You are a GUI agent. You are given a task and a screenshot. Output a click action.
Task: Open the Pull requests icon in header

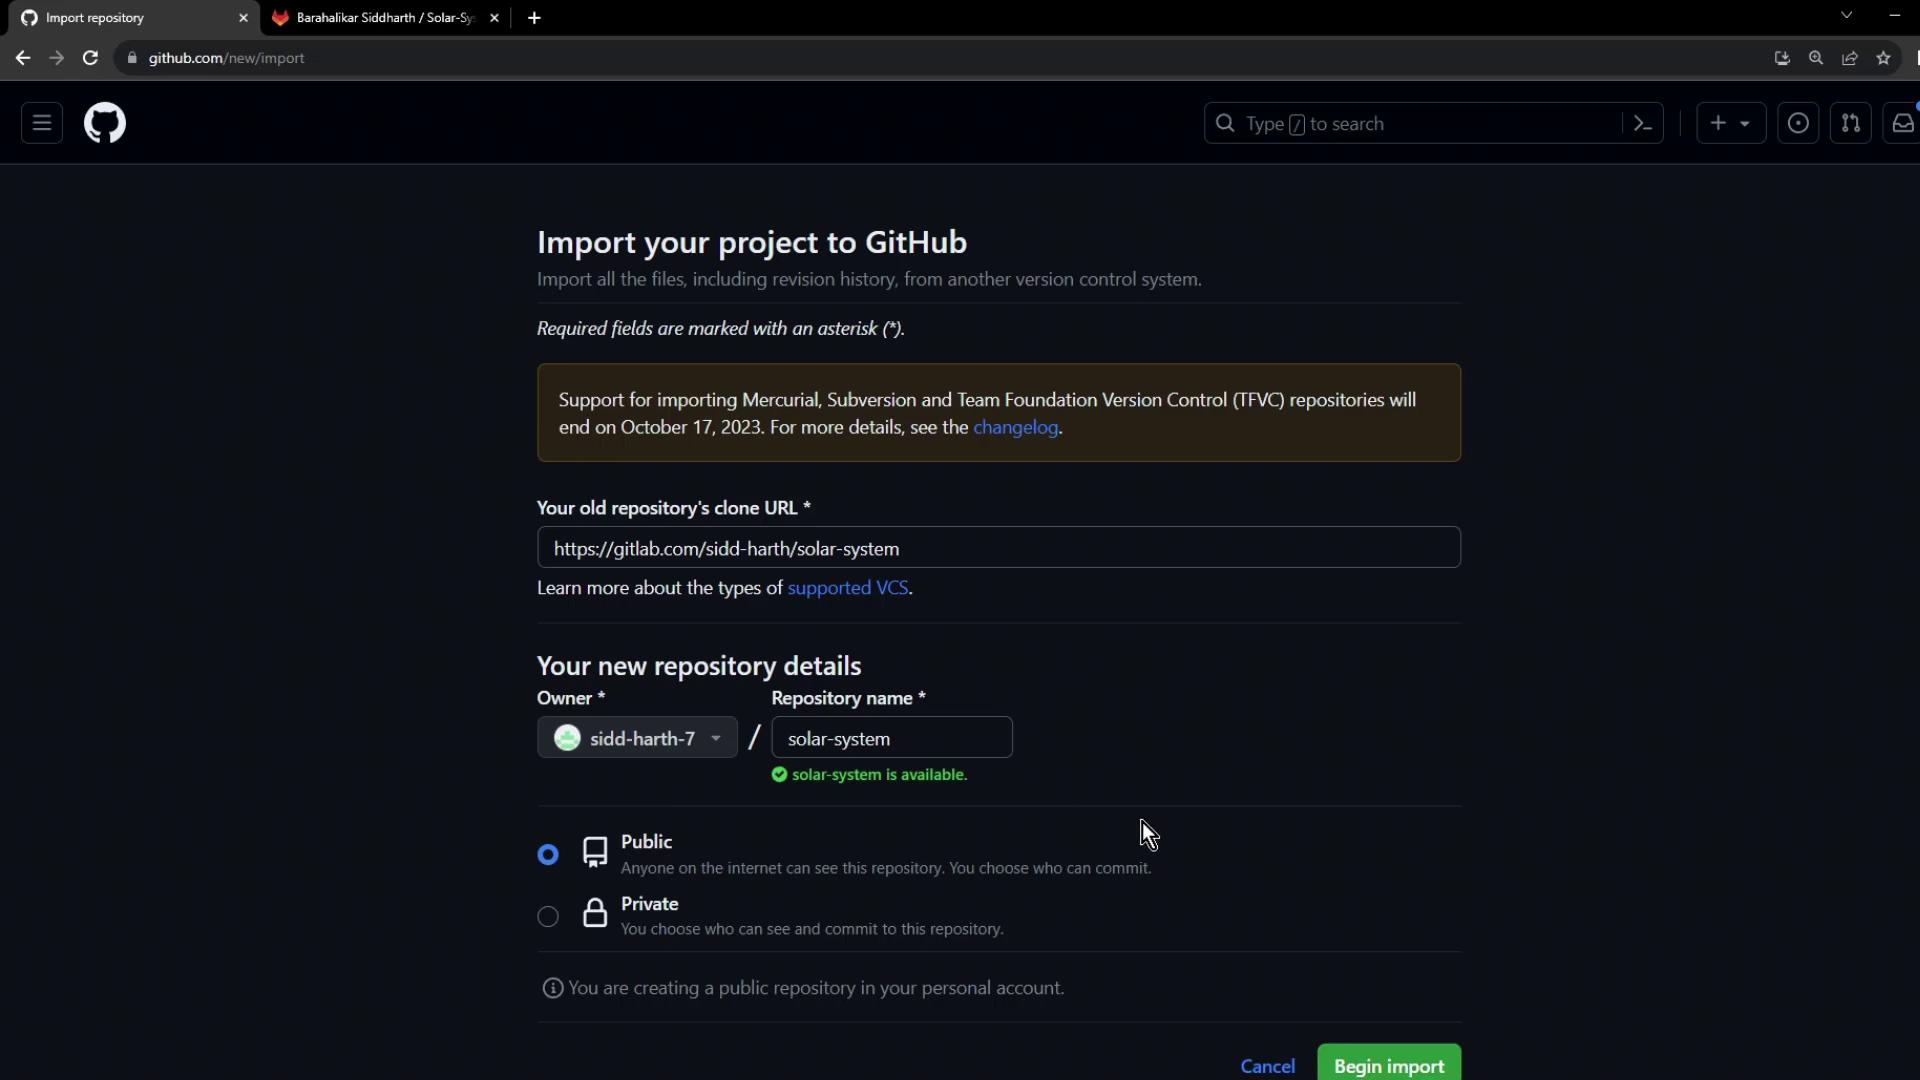pos(1851,123)
